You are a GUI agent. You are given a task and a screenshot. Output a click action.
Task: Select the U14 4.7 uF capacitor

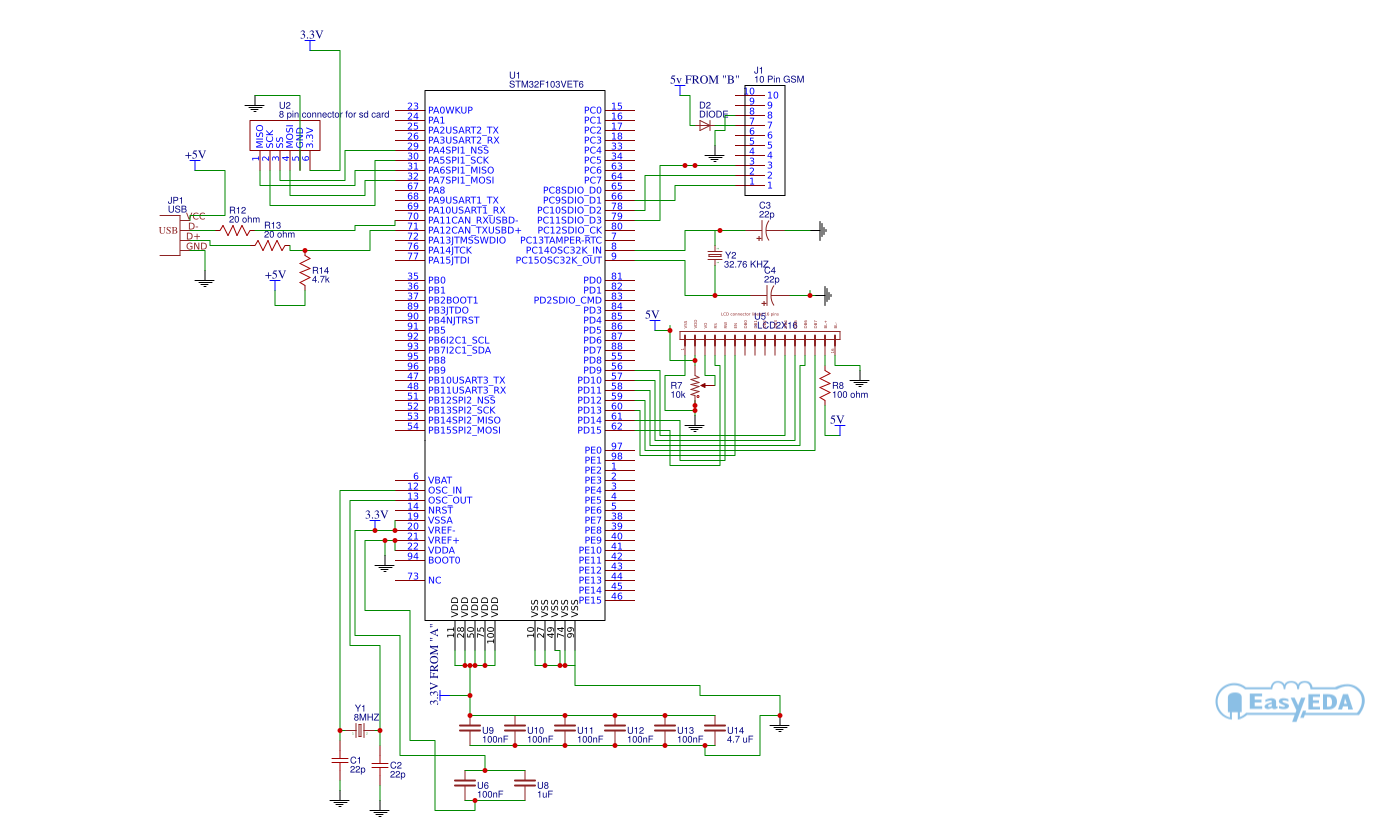[x=714, y=729]
